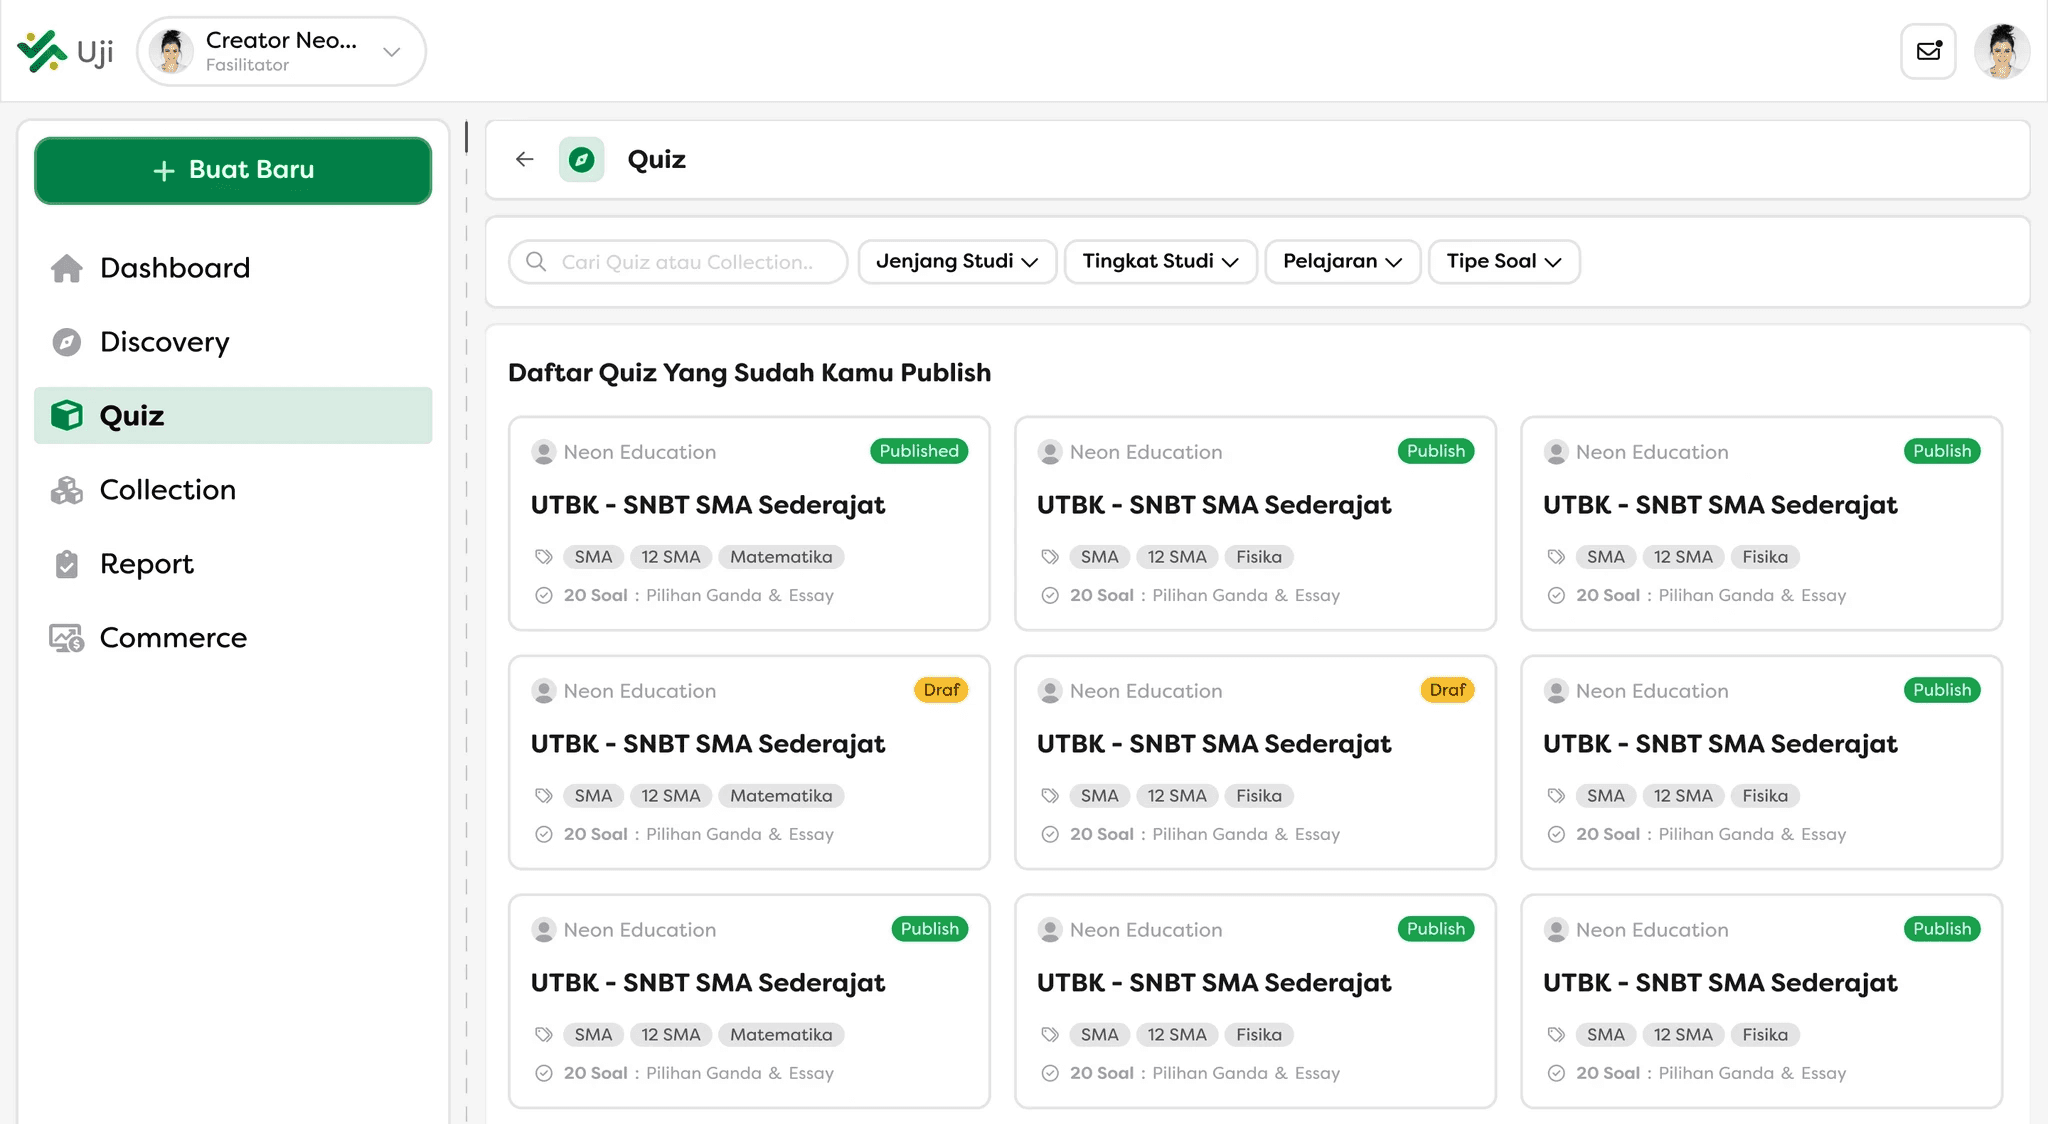Go to Discovery in the sidebar
Viewport: 2048px width, 1124px height.
point(164,342)
